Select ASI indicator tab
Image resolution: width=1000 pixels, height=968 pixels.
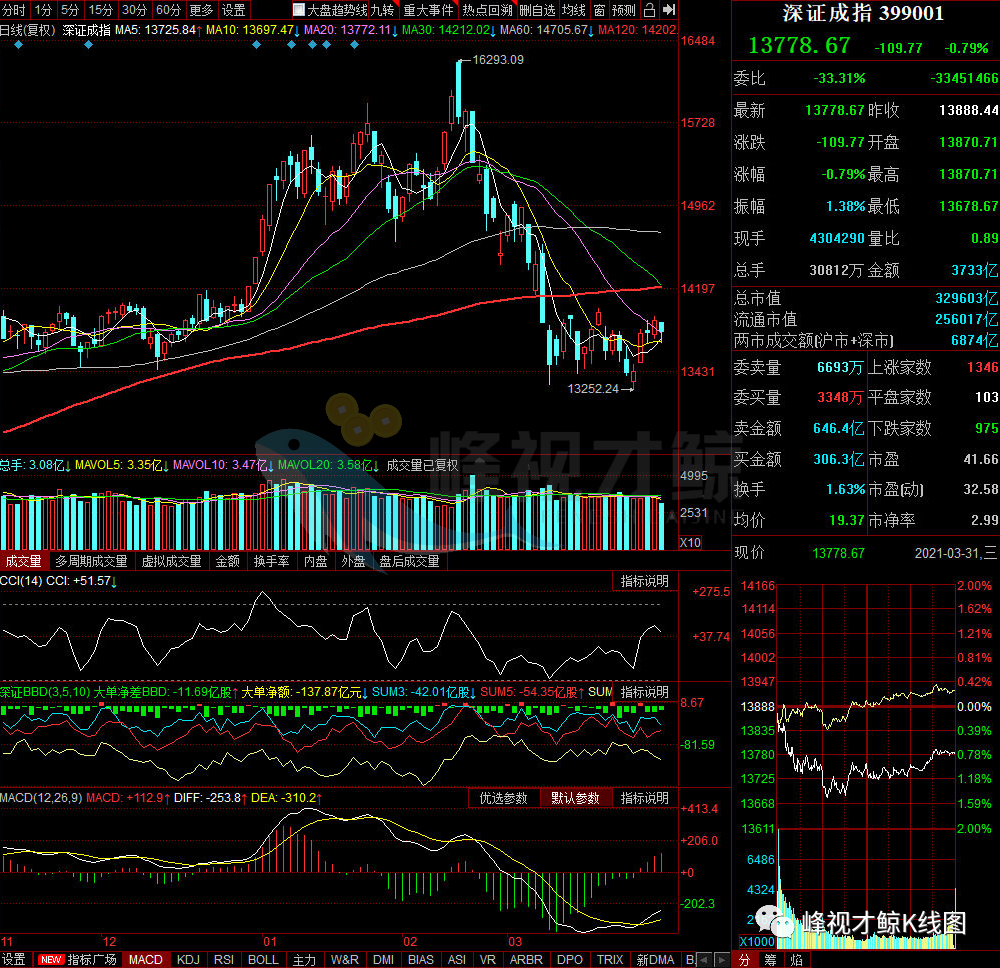457,959
